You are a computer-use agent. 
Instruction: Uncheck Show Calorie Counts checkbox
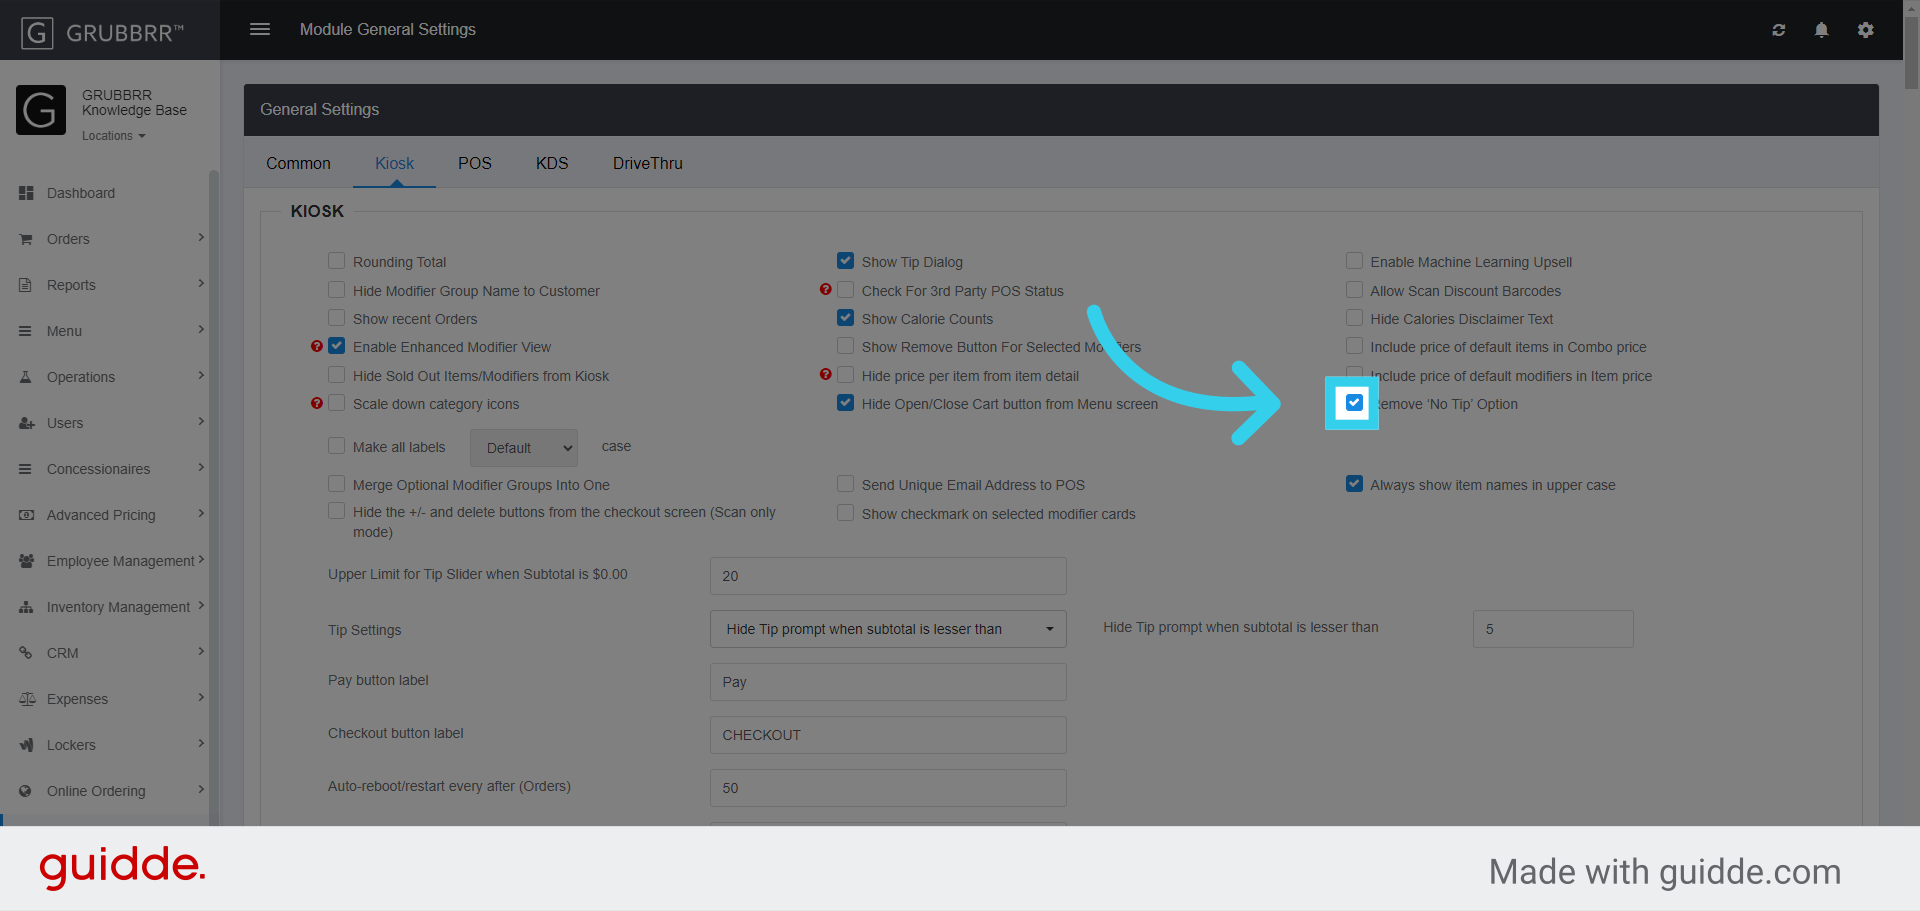pos(846,318)
